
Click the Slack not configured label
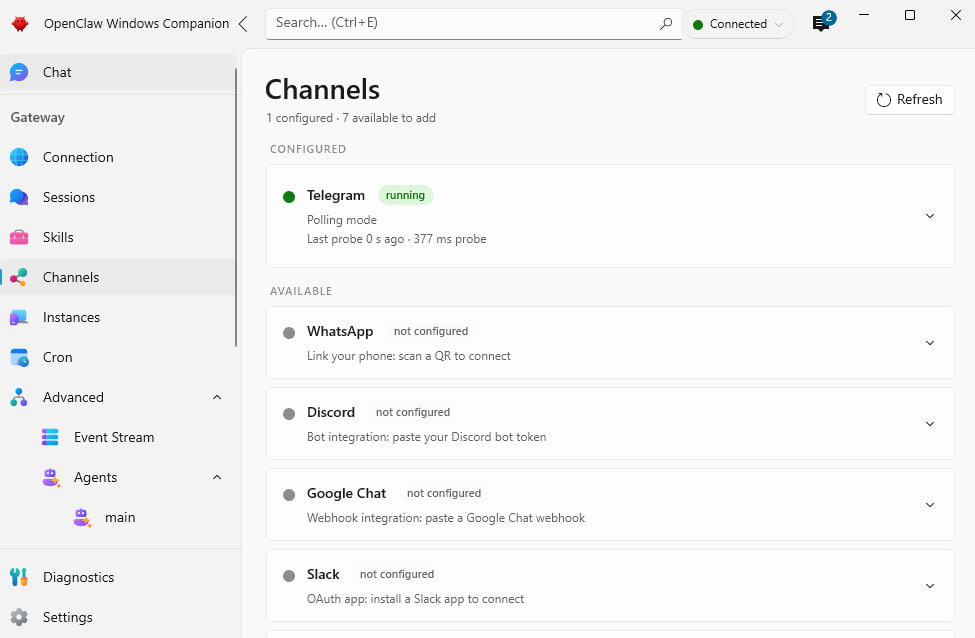tap(397, 574)
